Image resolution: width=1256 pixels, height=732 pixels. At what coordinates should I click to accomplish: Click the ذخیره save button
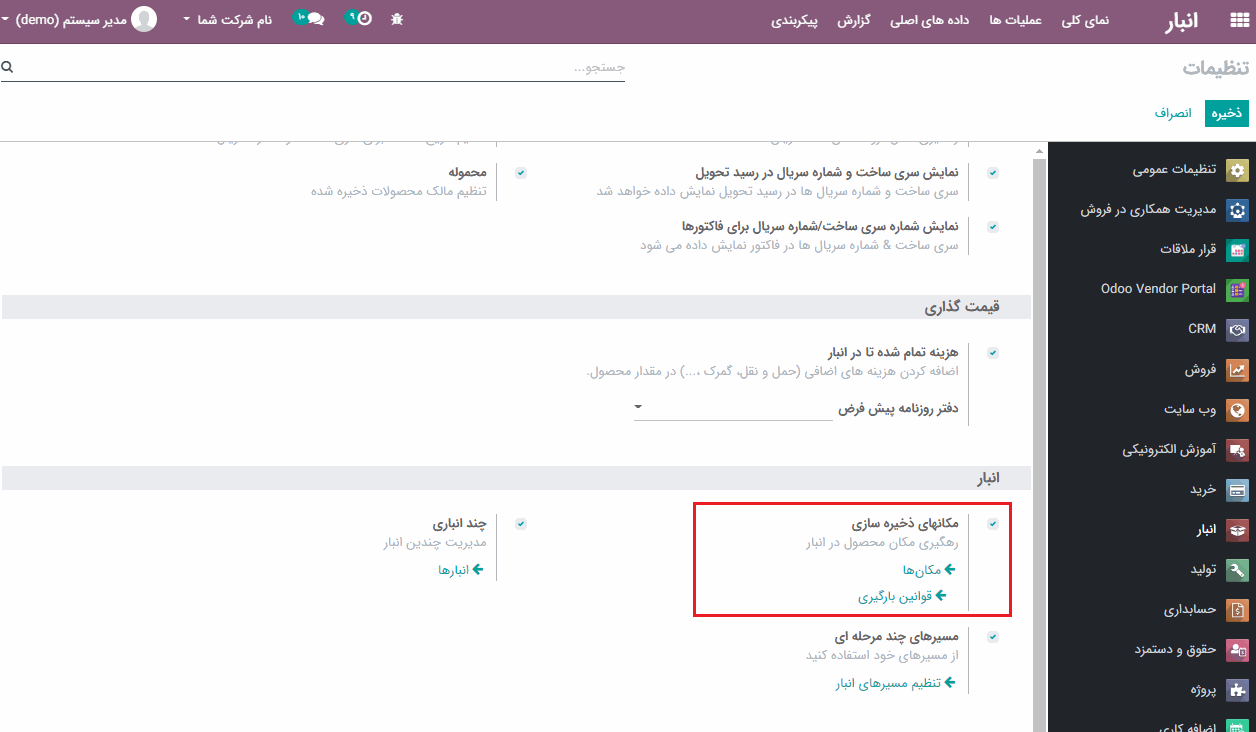tap(1227, 113)
